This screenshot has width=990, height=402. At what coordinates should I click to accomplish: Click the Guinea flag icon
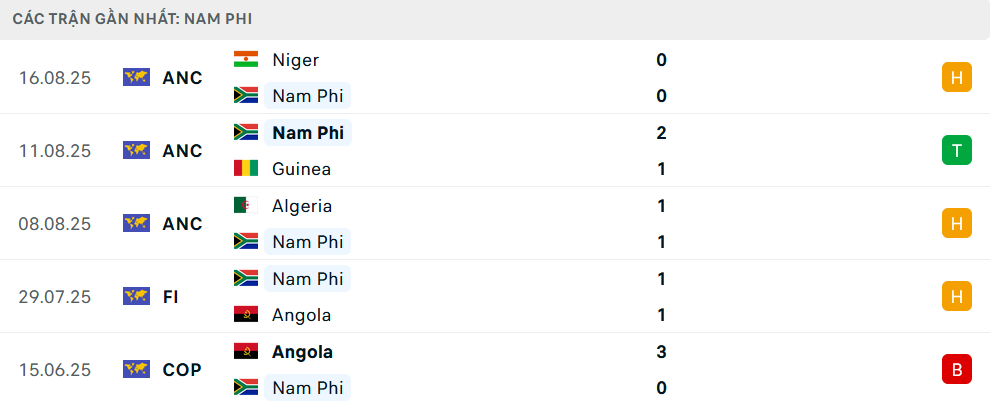coord(245,169)
